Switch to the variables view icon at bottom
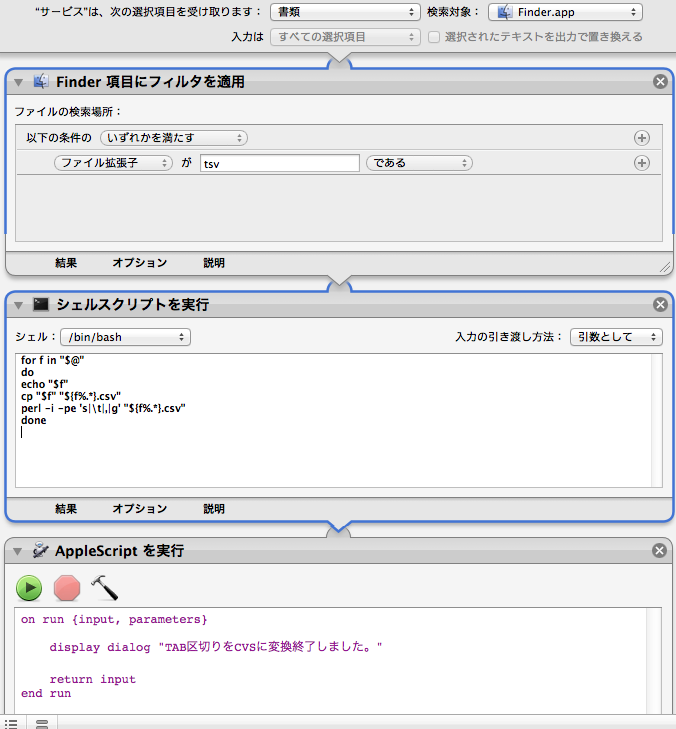 point(42,723)
